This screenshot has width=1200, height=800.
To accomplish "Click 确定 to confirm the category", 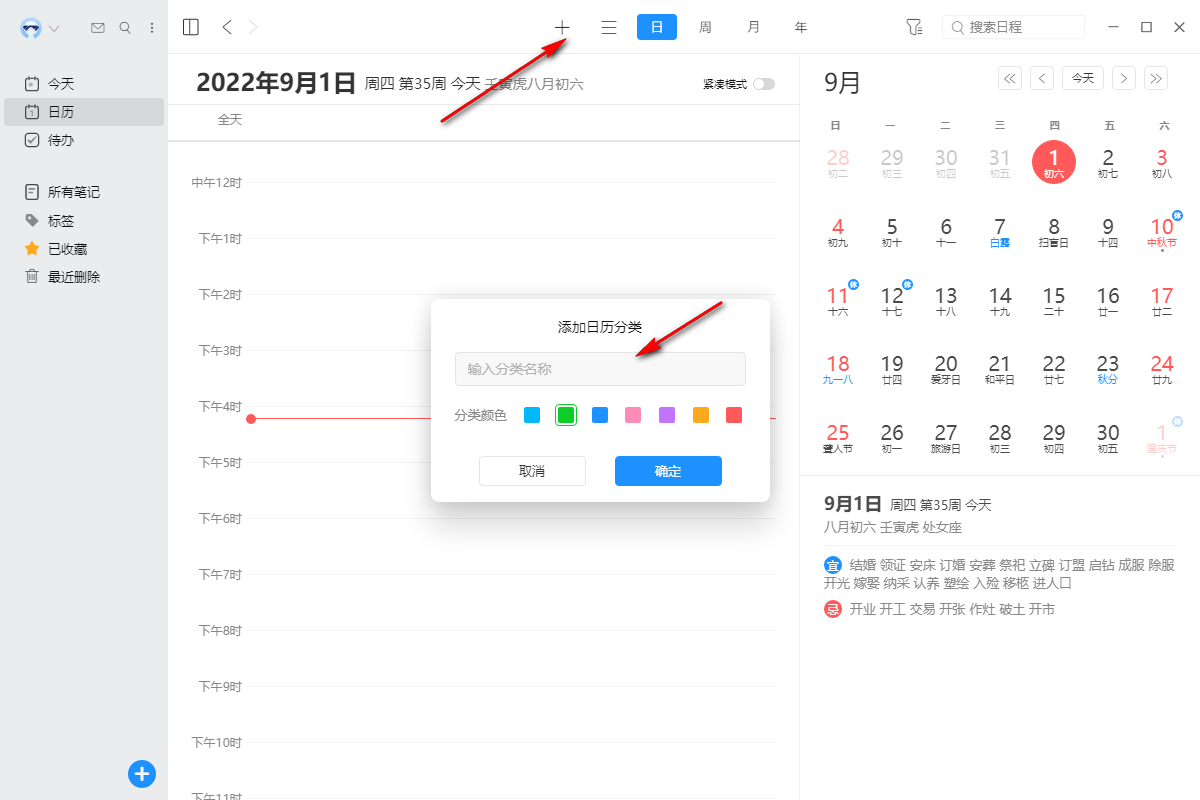I will click(x=668, y=471).
